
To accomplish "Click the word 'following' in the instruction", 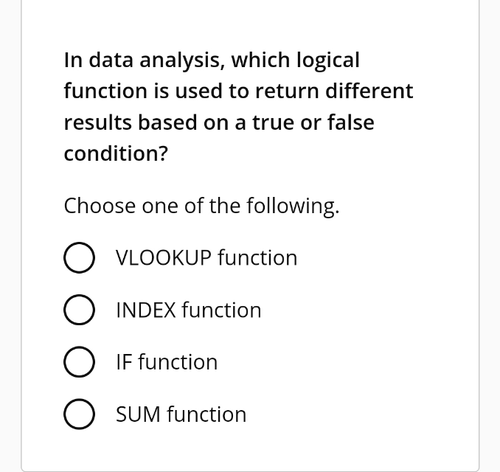I will pos(293,206).
